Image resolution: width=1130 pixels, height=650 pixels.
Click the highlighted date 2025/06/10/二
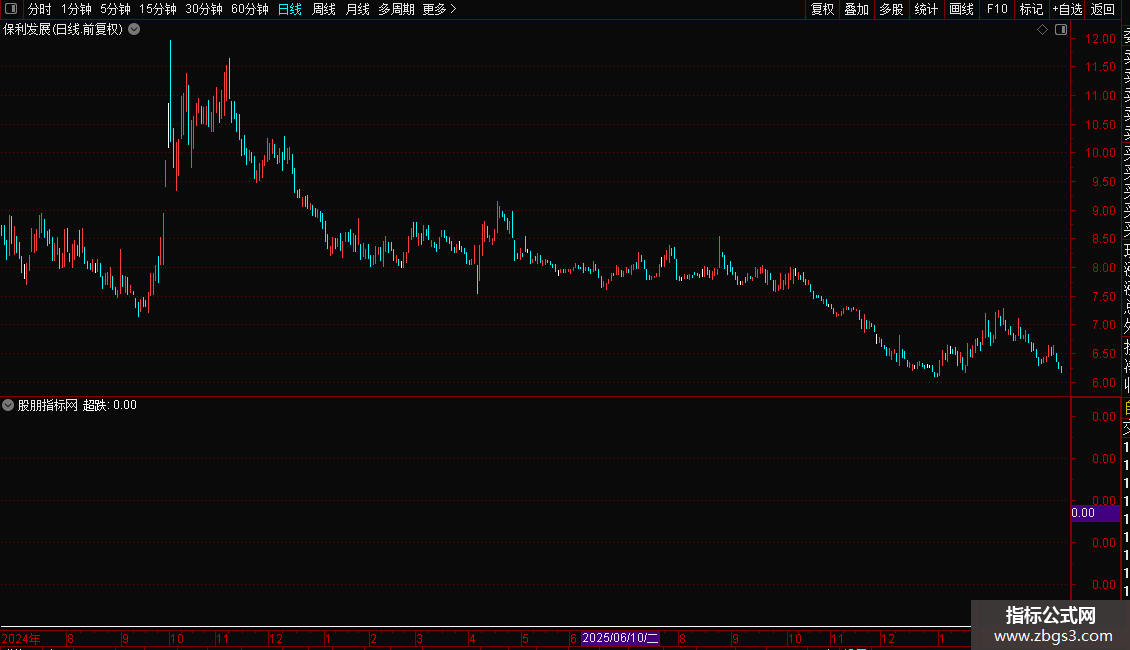[620, 638]
